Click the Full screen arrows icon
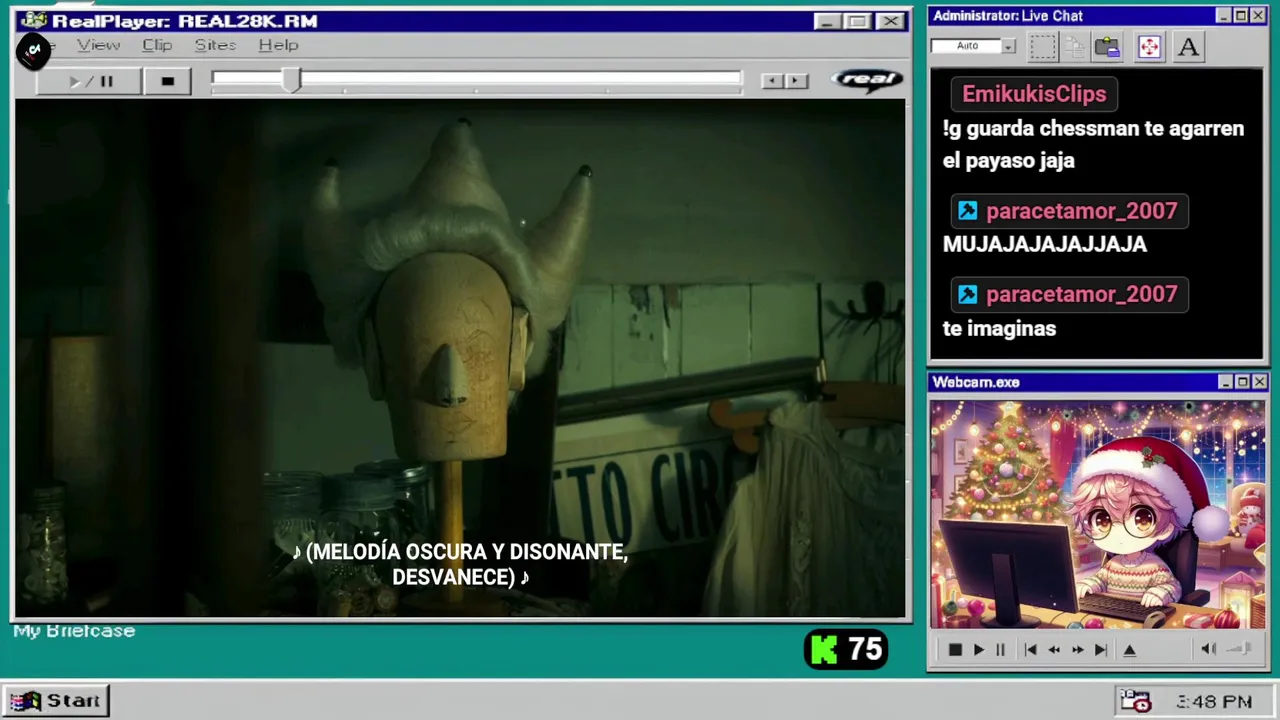Image resolution: width=1280 pixels, height=720 pixels. (1149, 46)
